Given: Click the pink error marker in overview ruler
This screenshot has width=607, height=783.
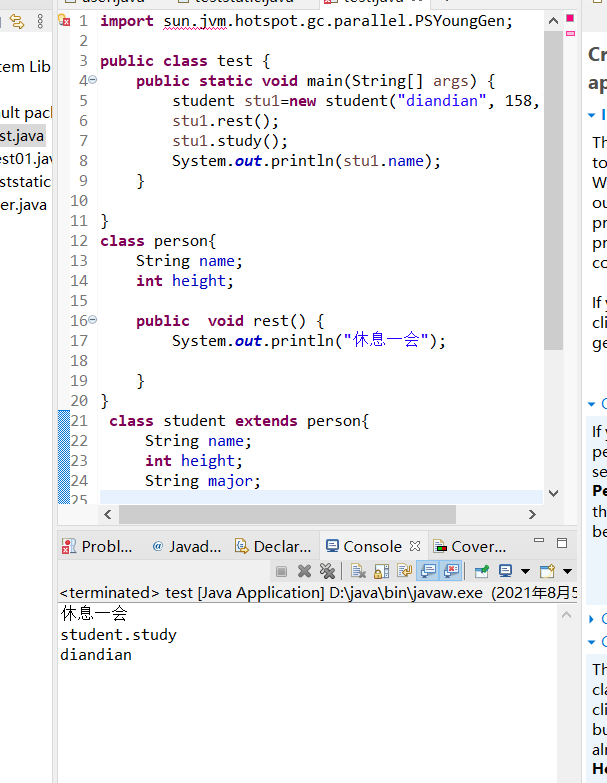Looking at the screenshot, I should [570, 18].
